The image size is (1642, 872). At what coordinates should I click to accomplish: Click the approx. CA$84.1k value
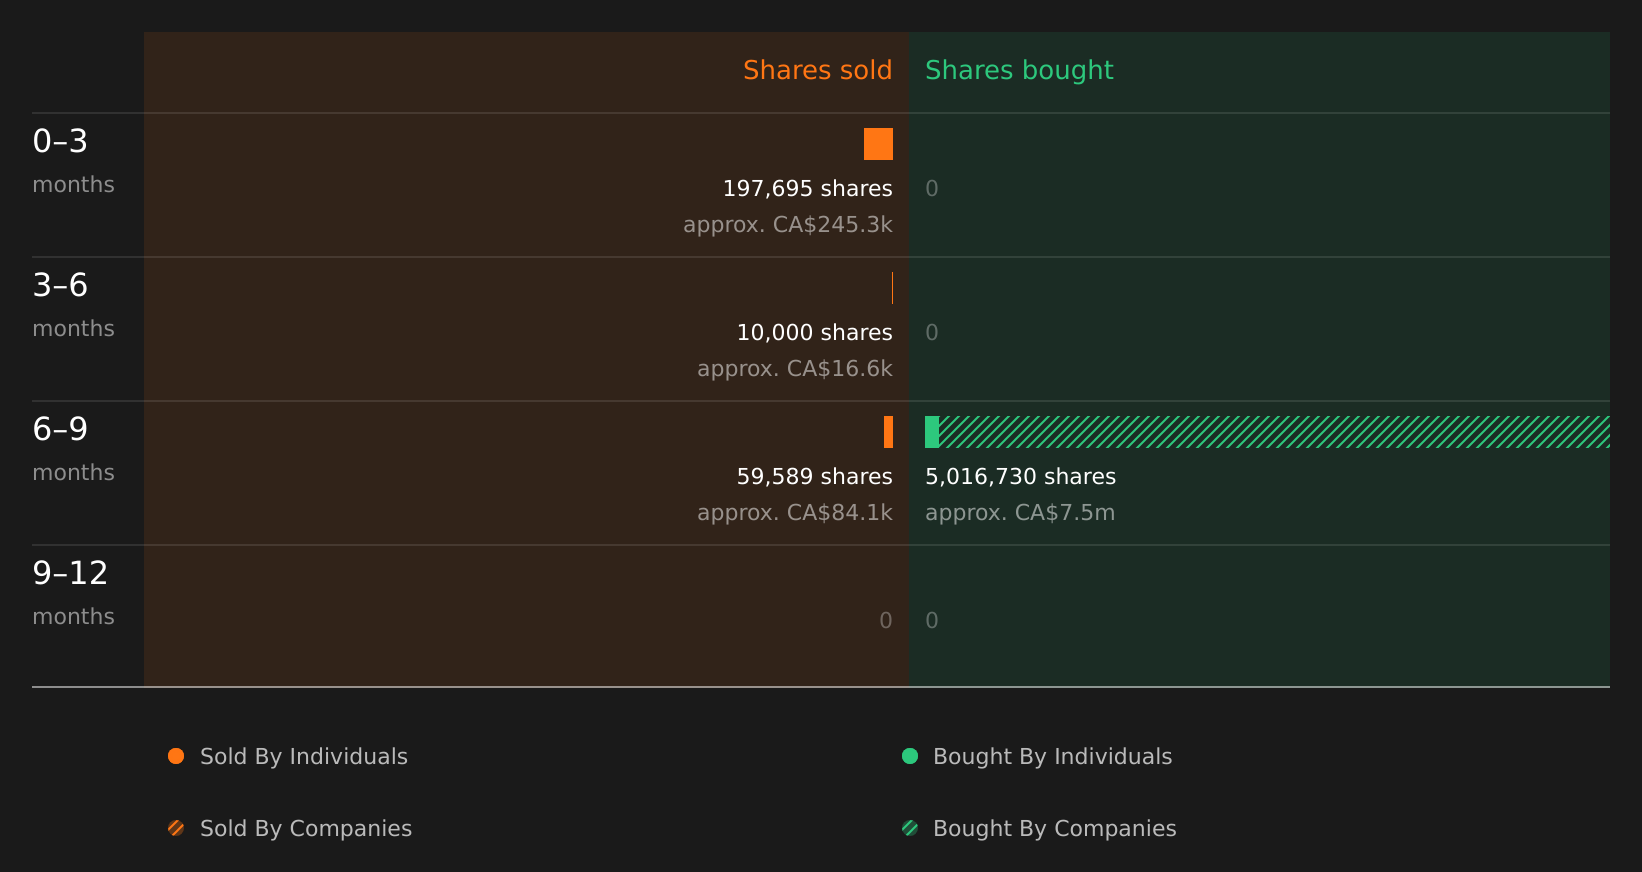click(x=795, y=512)
